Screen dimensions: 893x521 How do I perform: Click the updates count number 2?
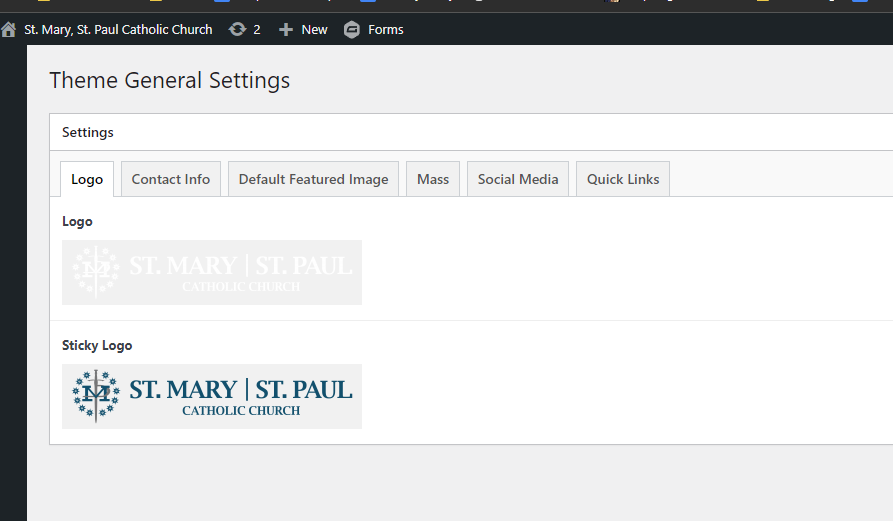coord(257,30)
